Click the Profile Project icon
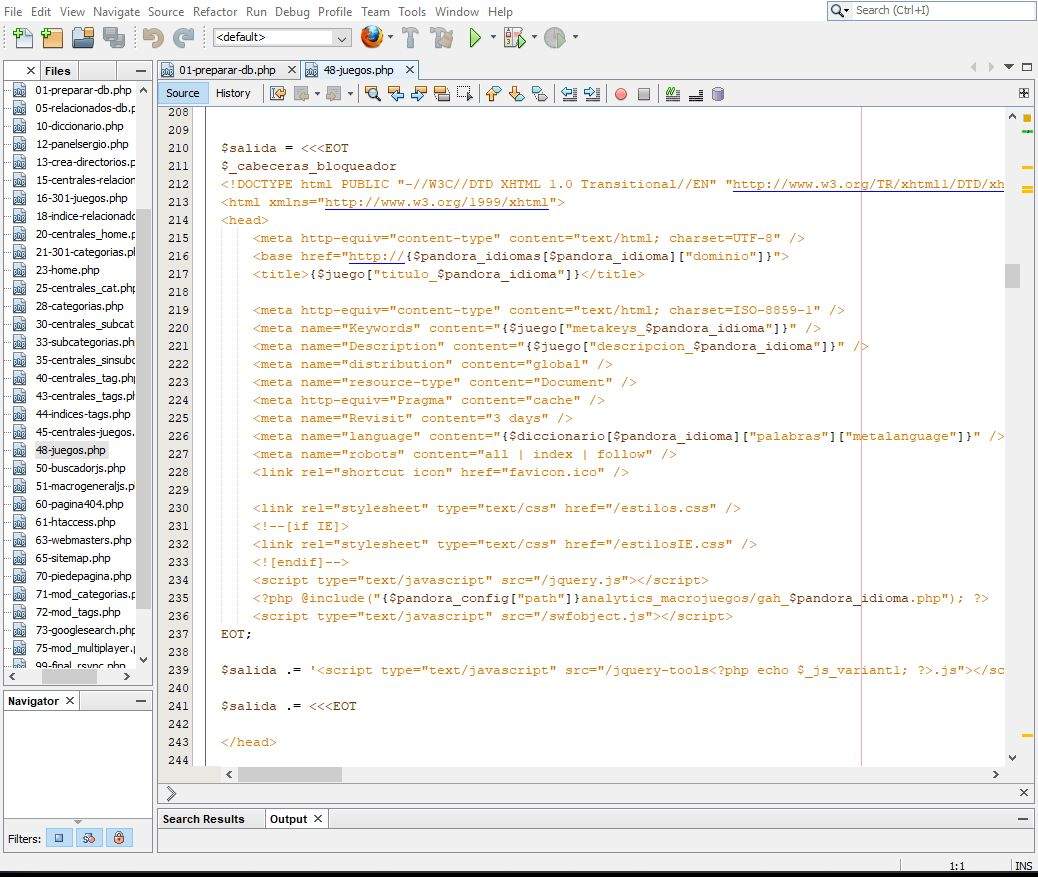This screenshot has height=877, width=1038. (555, 38)
